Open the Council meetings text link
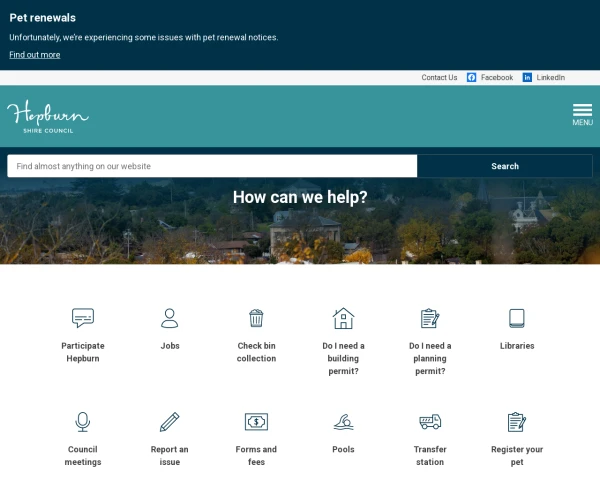600x480 pixels. [x=83, y=456]
